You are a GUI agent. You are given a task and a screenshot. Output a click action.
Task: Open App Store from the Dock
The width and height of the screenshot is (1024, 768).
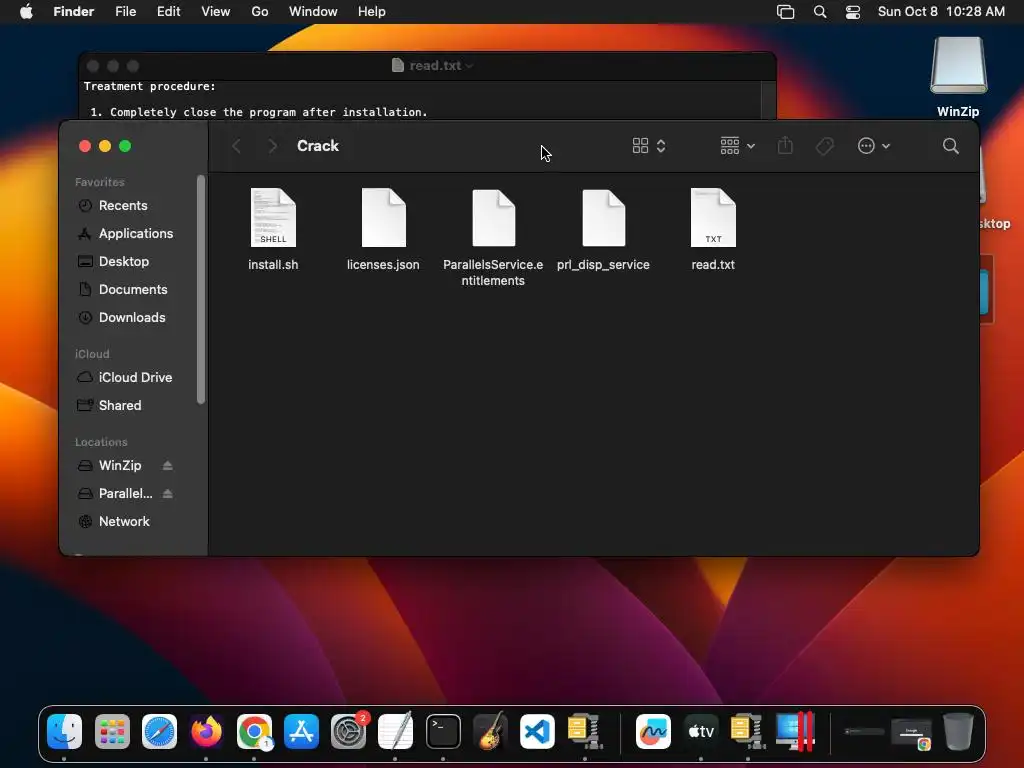(301, 731)
